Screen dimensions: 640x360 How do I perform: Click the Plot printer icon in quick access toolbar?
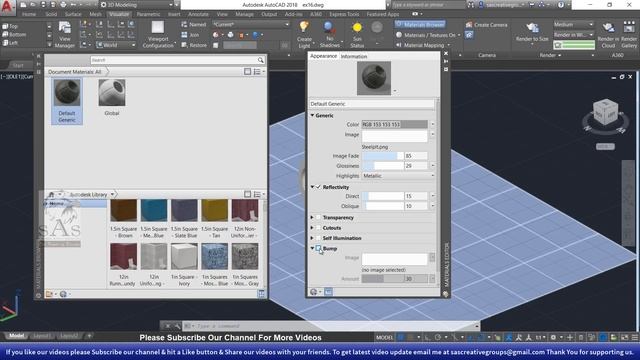click(63, 5)
